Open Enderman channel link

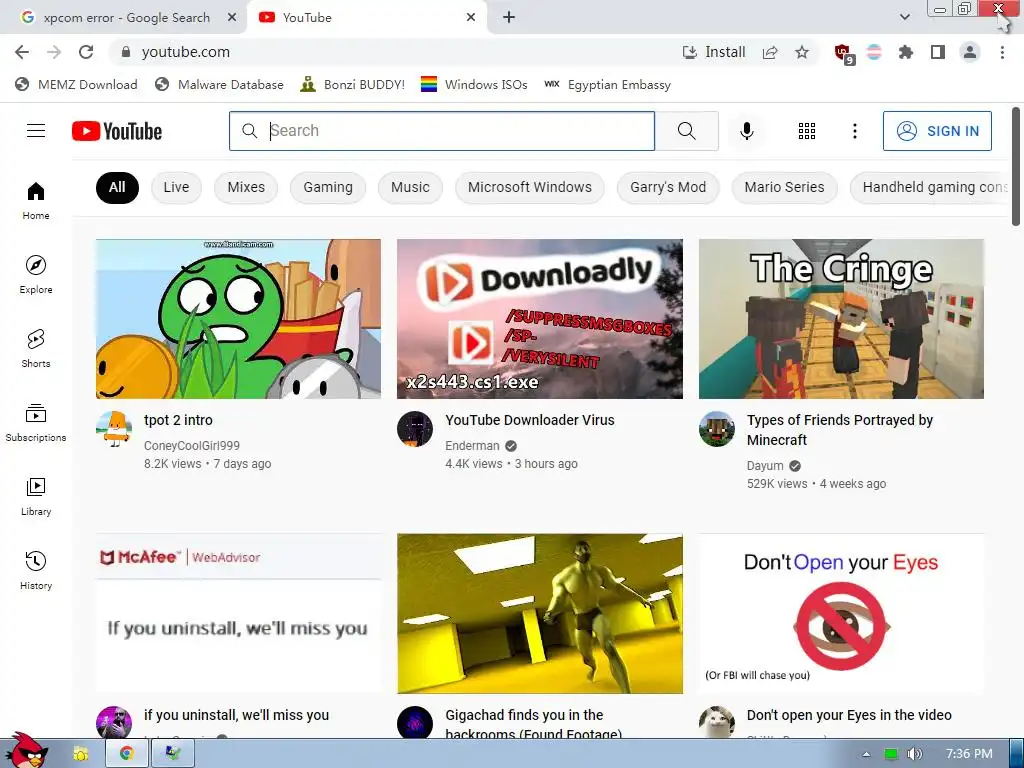click(x=472, y=445)
